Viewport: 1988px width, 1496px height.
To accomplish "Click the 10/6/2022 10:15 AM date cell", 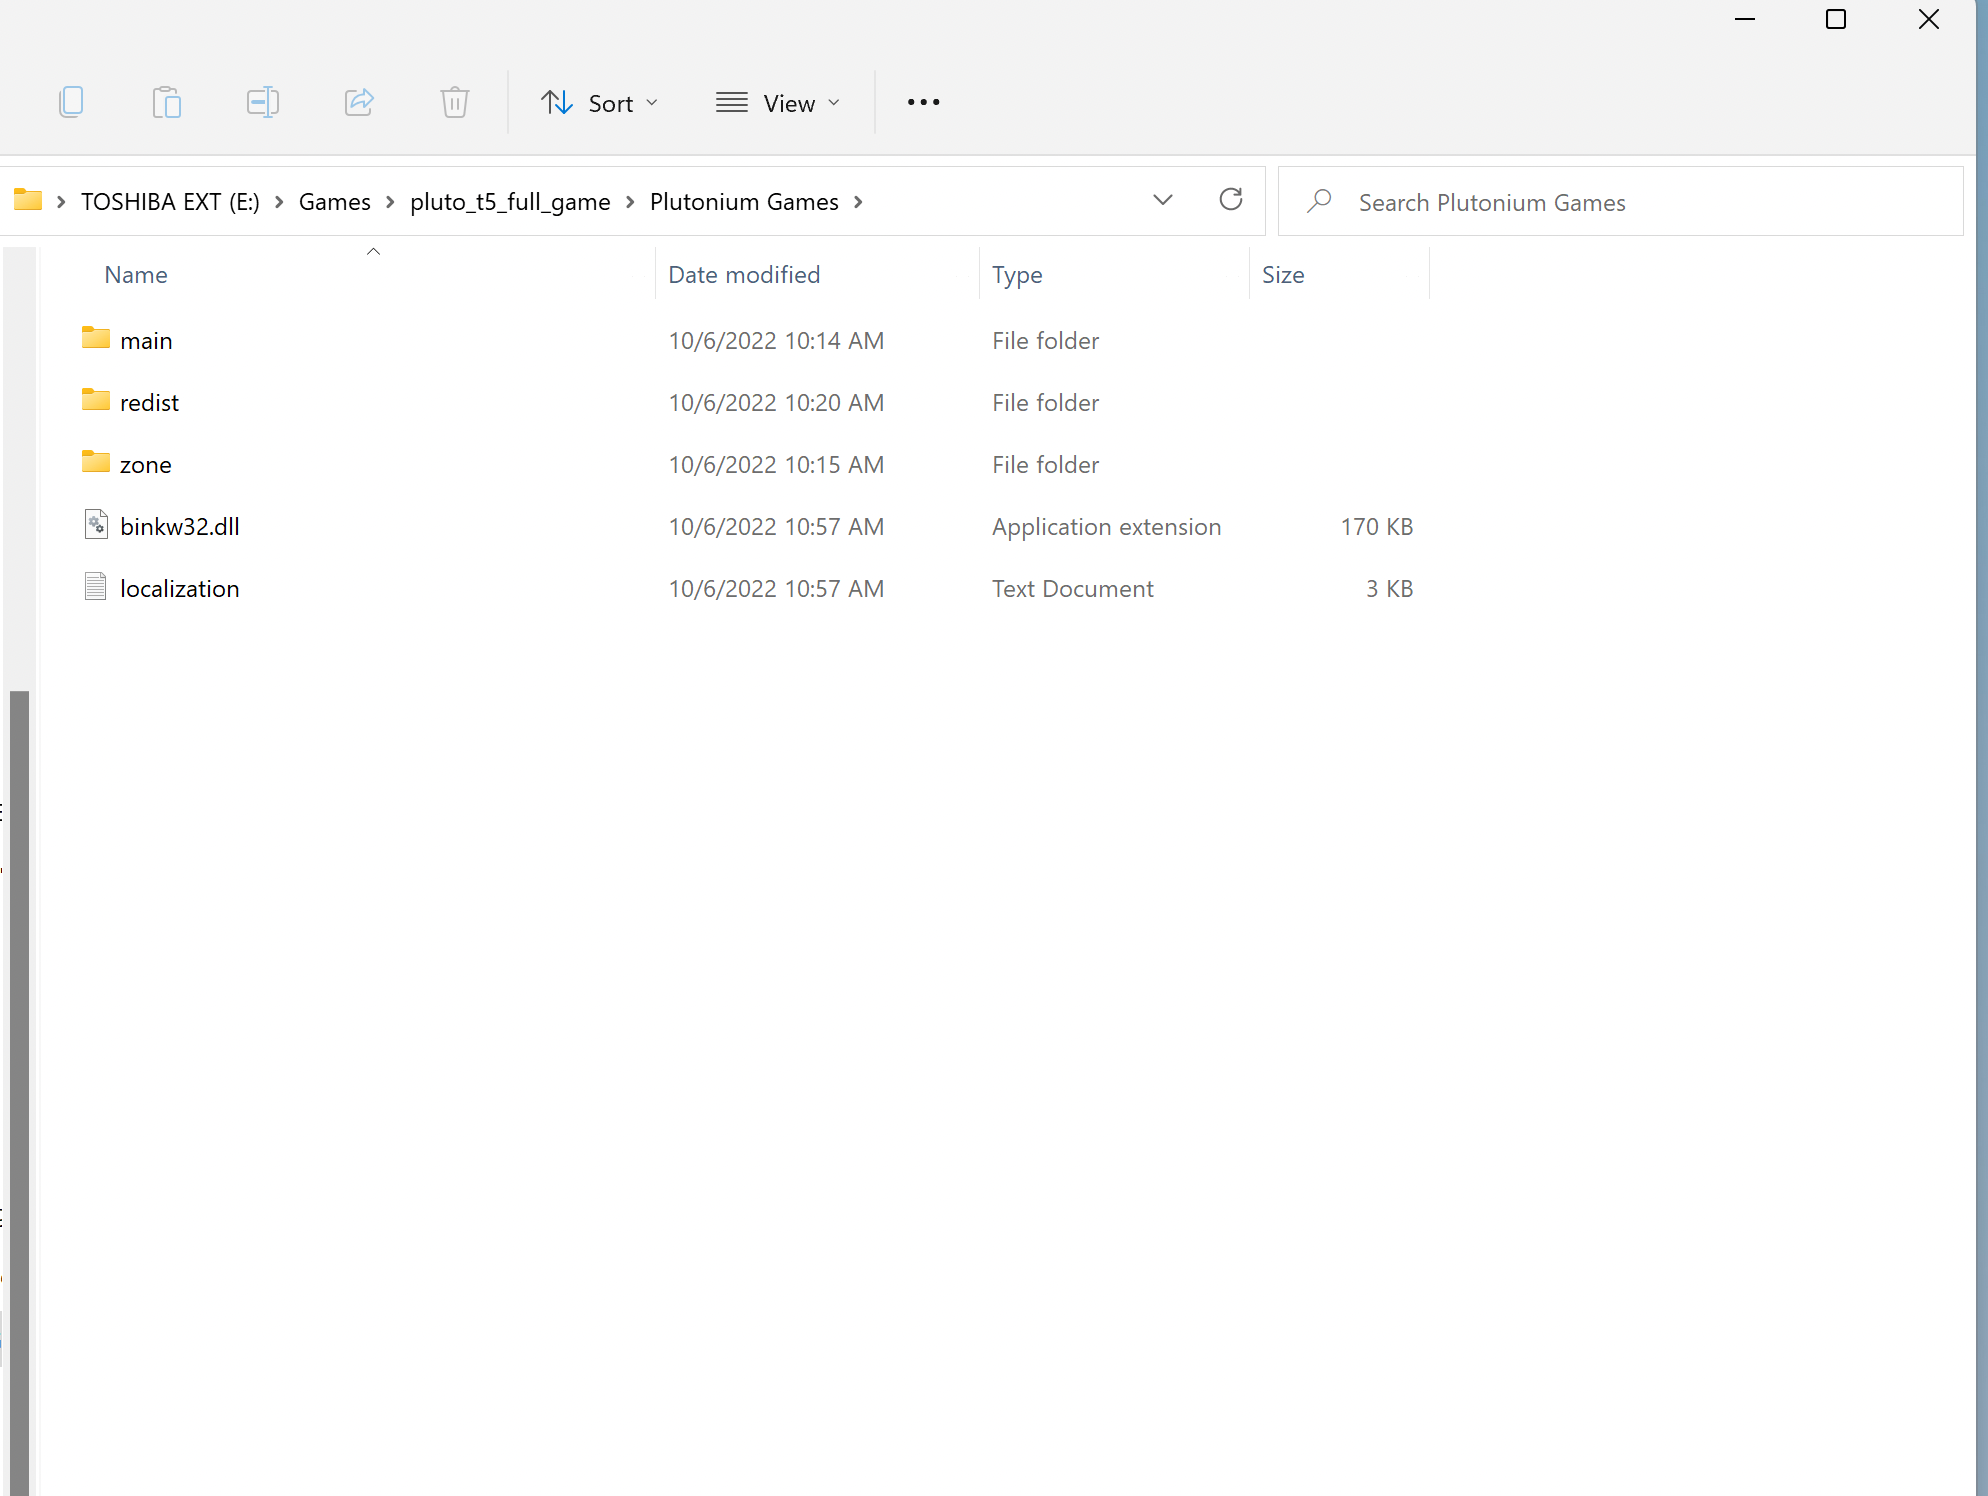I will (776, 465).
